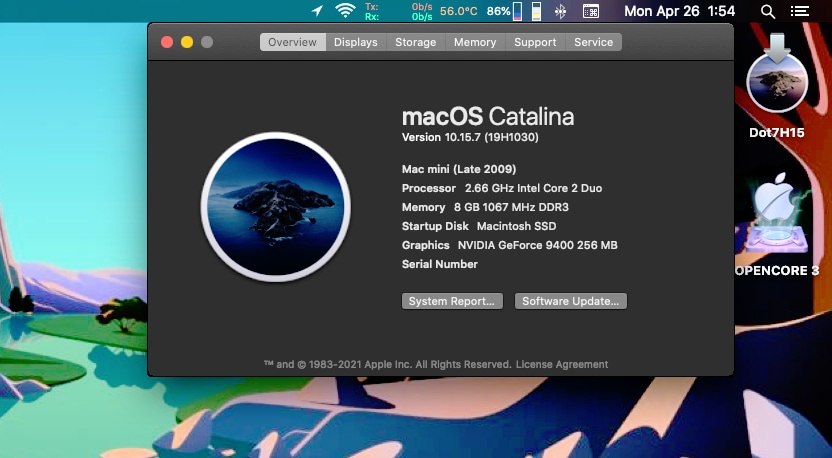832x458 pixels.
Task: Open the keyboard input viewer menu icon
Action: point(591,11)
